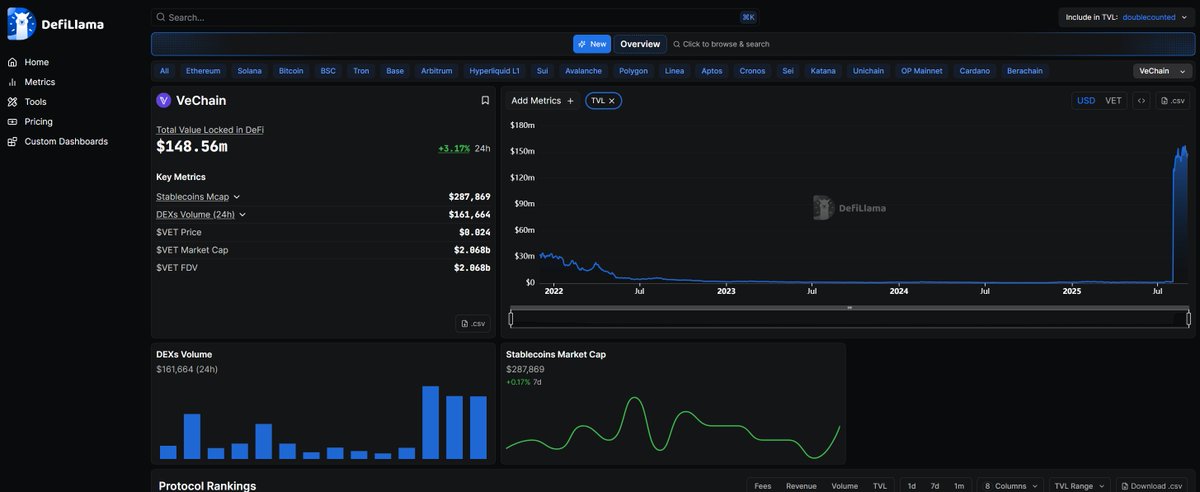Download chart .csv file
1200x492 pixels.
click(1173, 101)
